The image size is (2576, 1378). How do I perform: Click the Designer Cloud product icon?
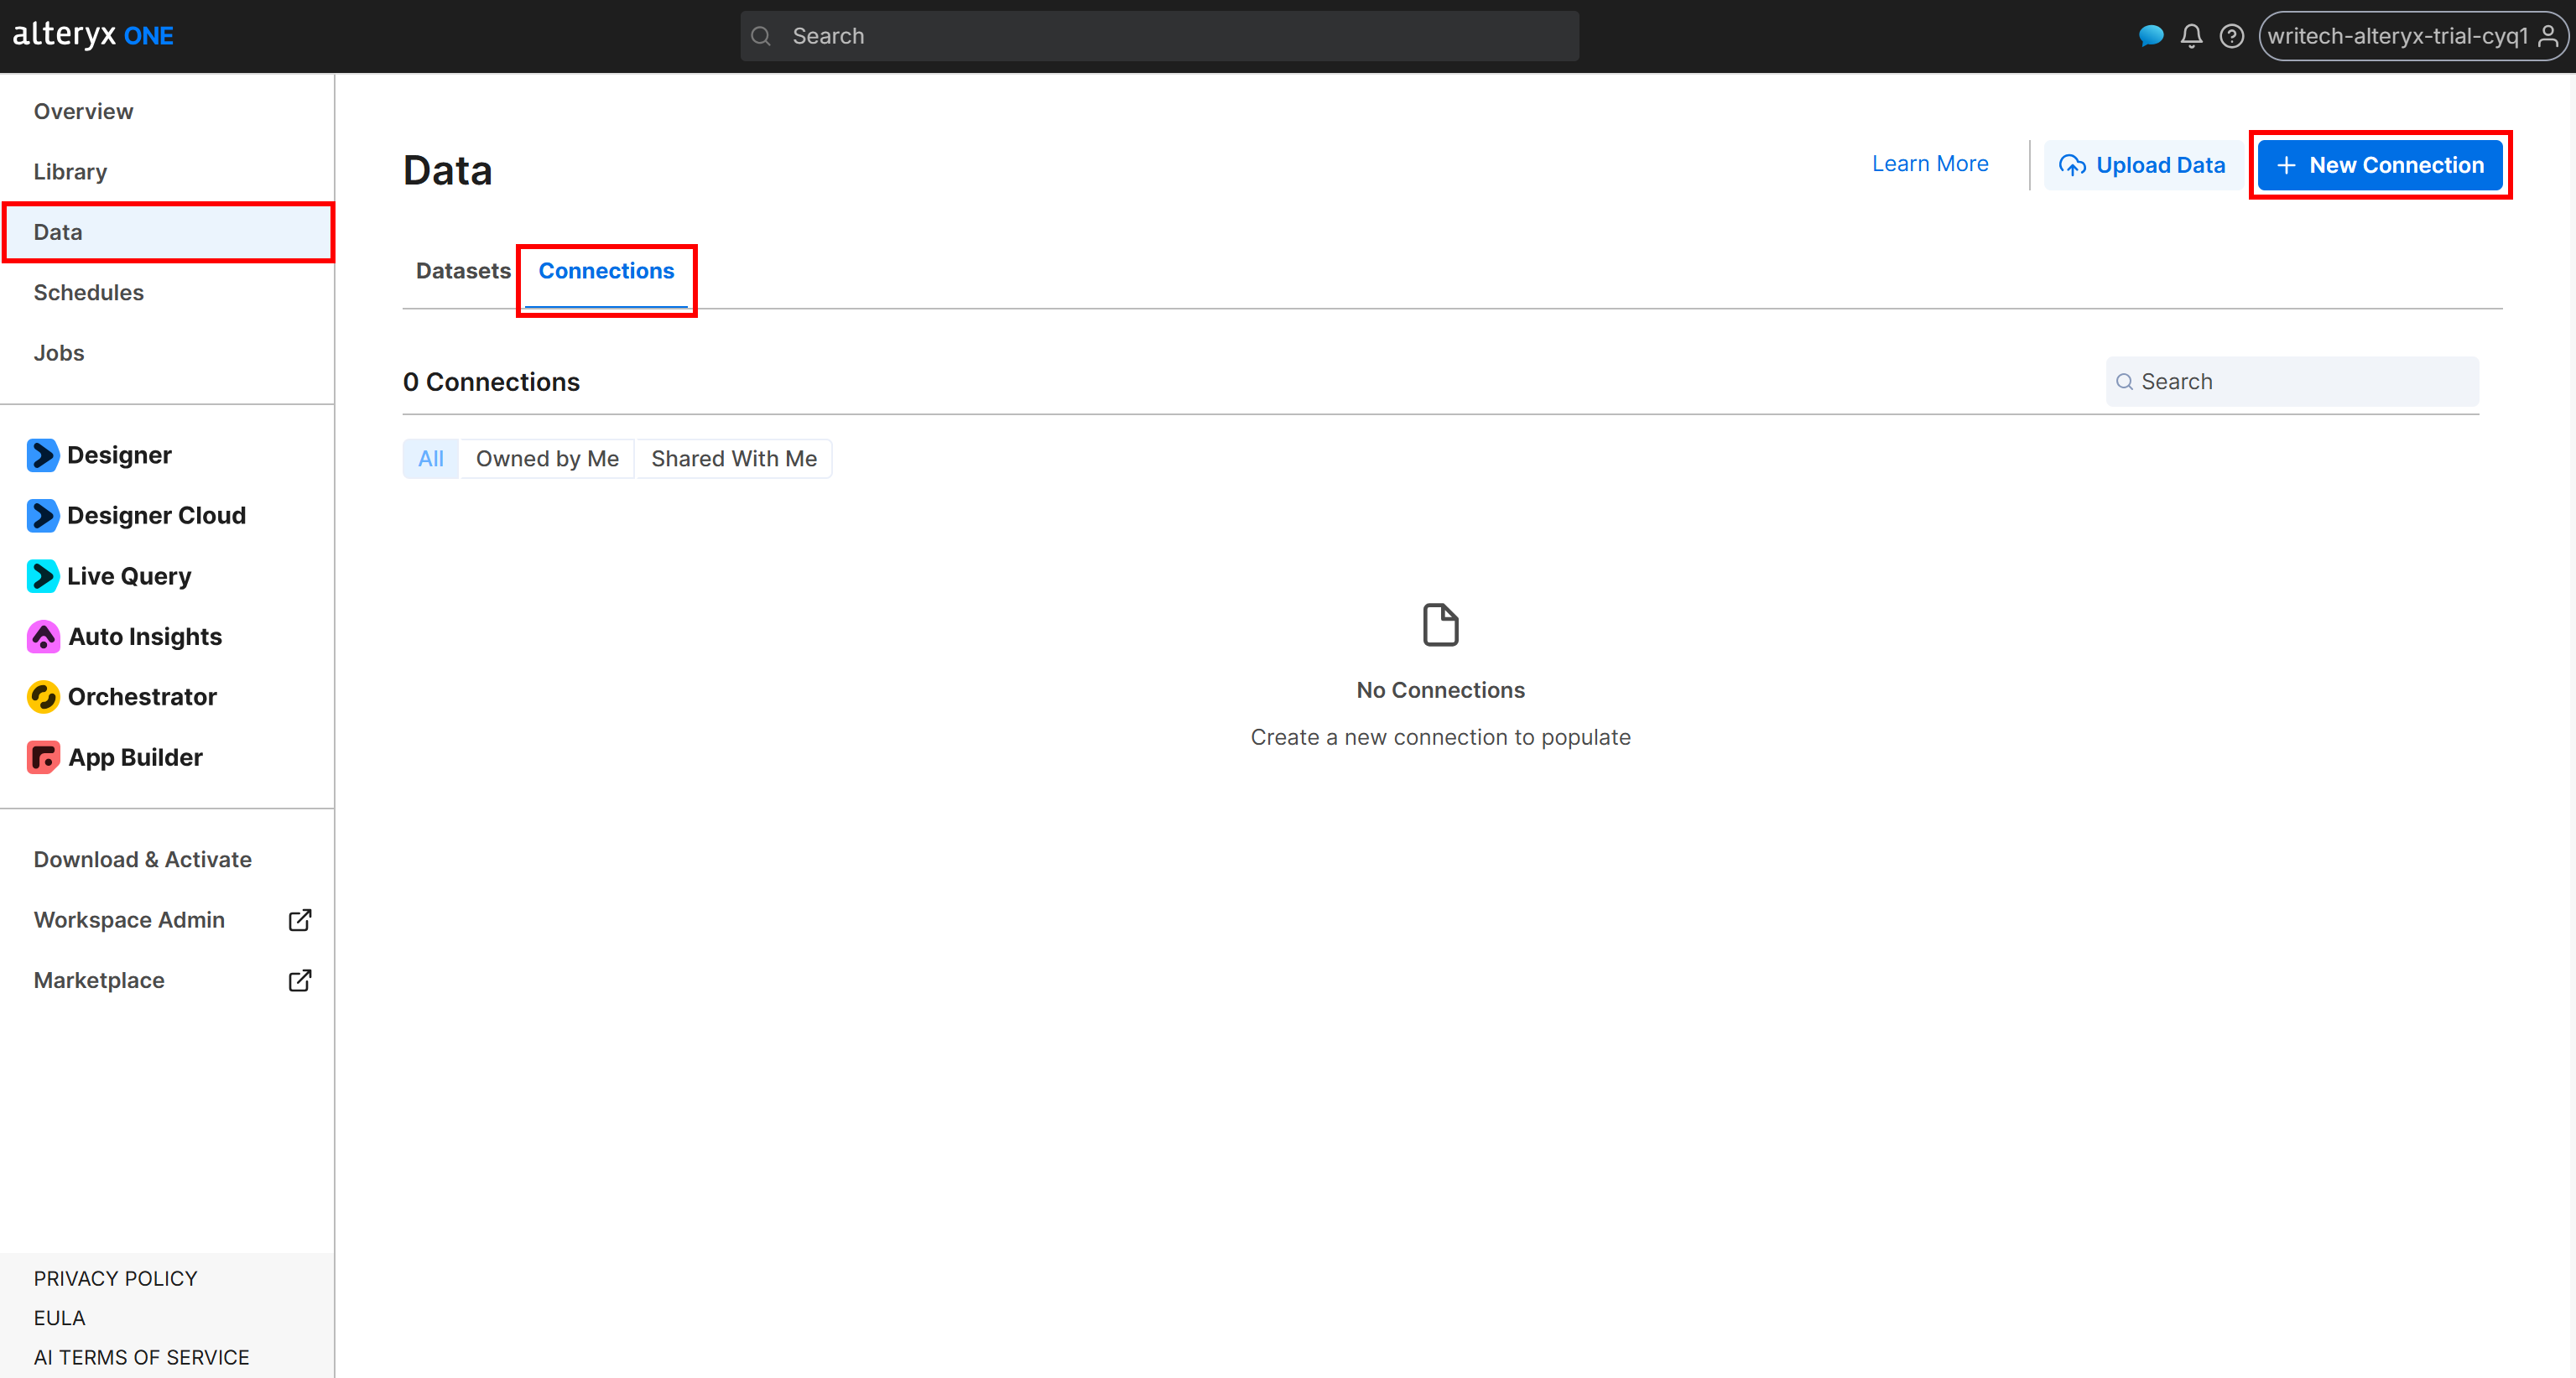click(x=43, y=515)
